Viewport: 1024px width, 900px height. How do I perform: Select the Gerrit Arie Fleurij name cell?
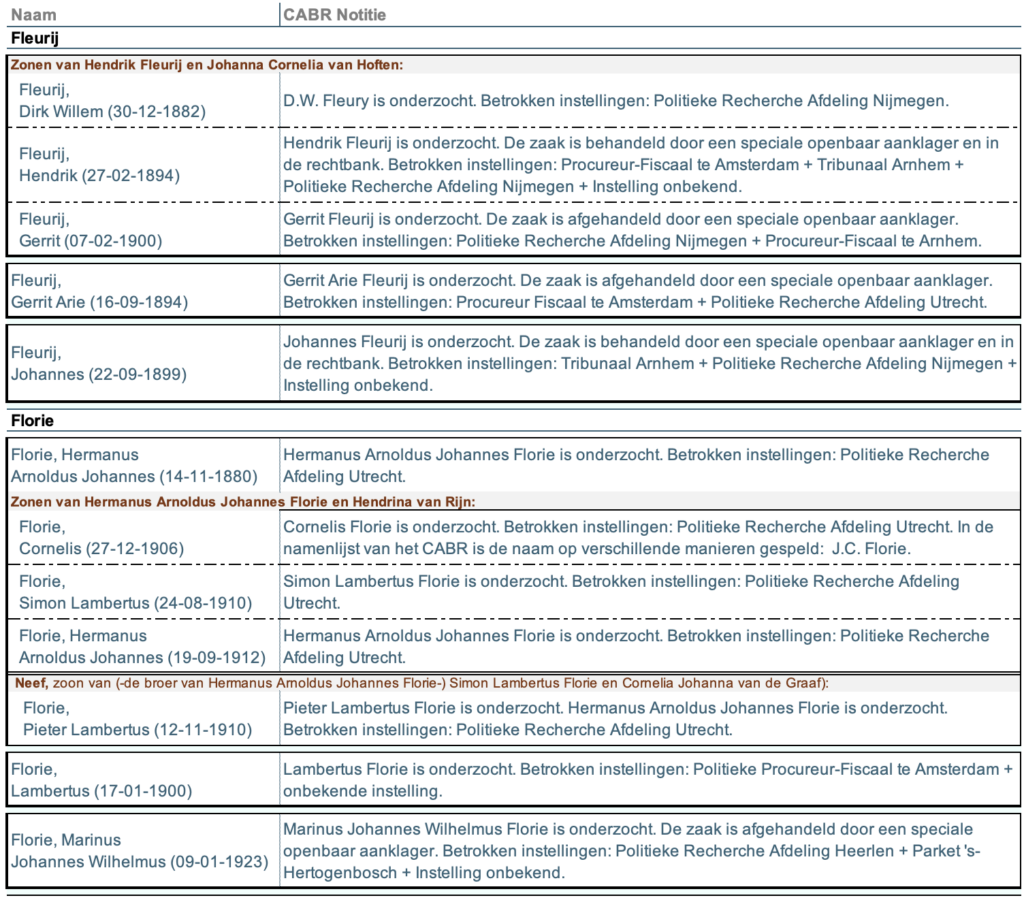pos(100,291)
